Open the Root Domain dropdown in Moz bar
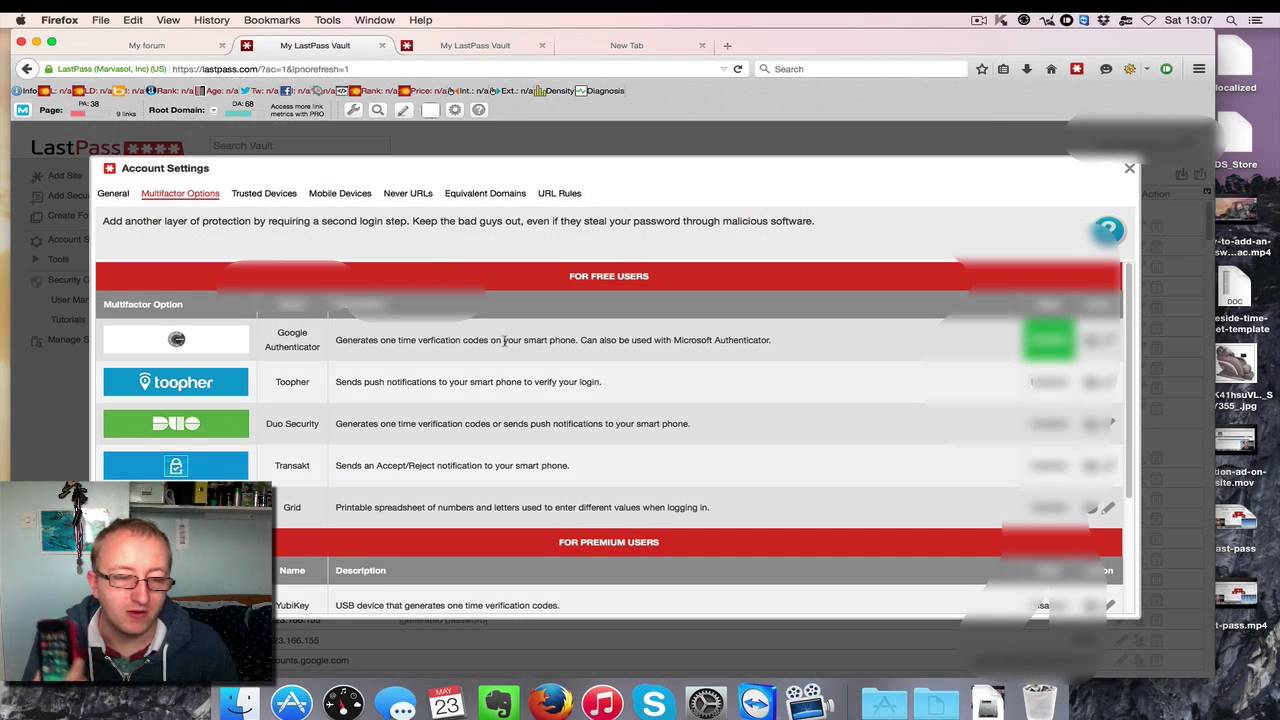 click(213, 110)
